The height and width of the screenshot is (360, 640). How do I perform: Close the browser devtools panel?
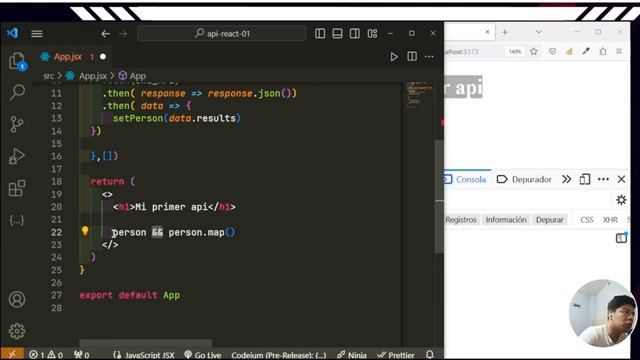(x=621, y=179)
